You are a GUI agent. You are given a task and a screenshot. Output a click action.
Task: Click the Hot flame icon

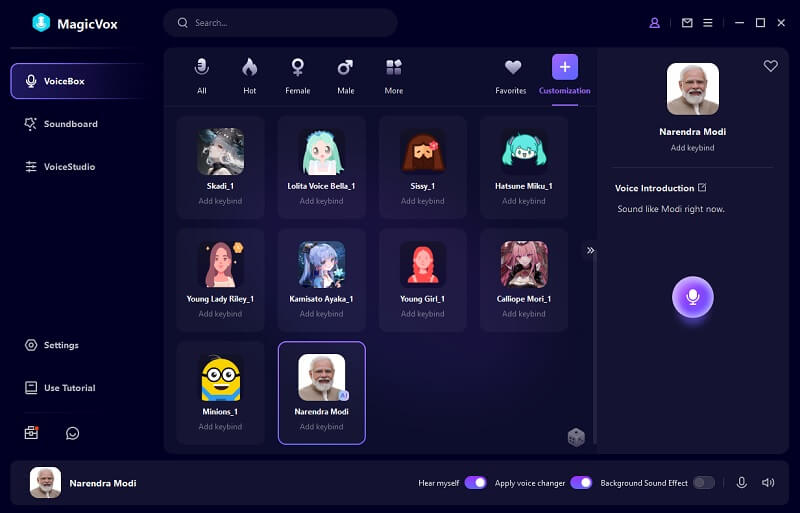pyautogui.click(x=249, y=67)
